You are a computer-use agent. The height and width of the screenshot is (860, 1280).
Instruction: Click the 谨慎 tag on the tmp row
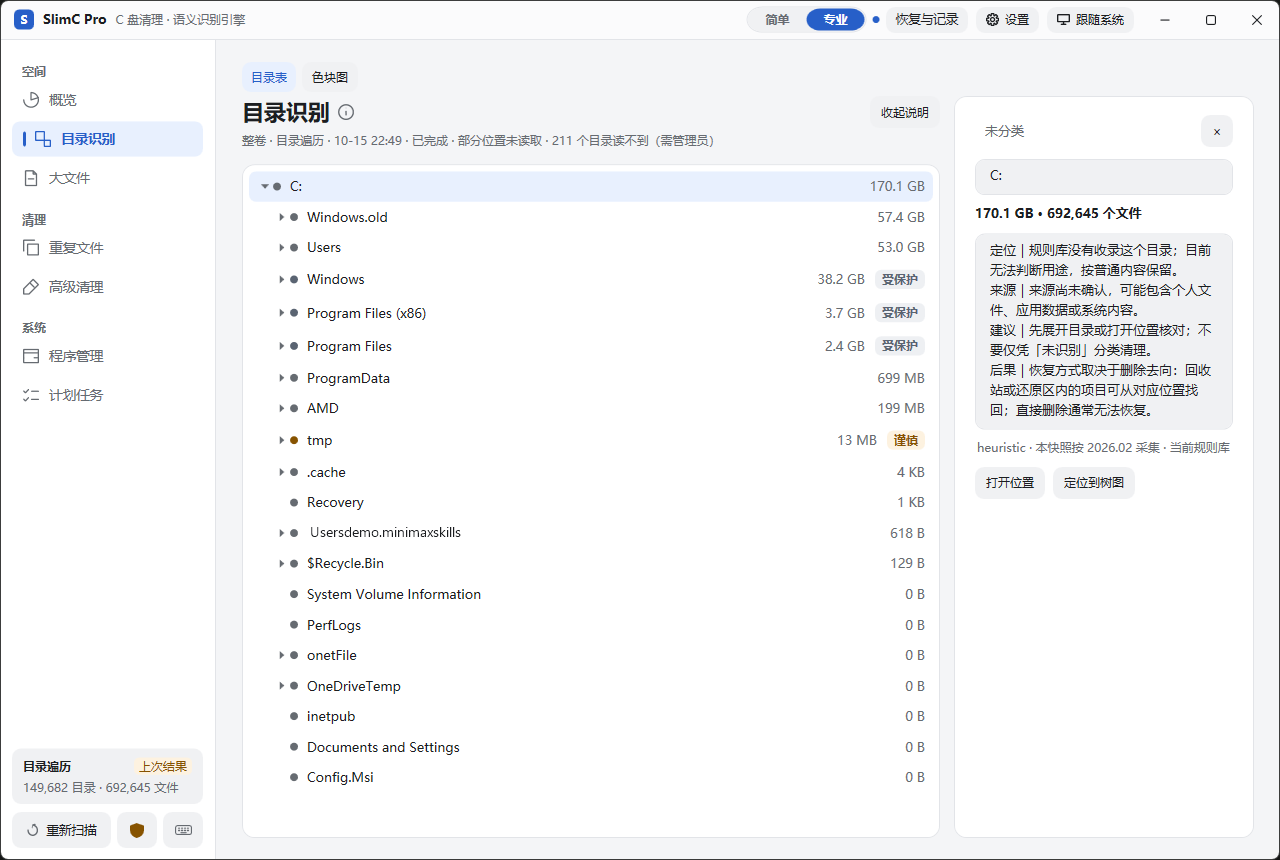tap(906, 440)
